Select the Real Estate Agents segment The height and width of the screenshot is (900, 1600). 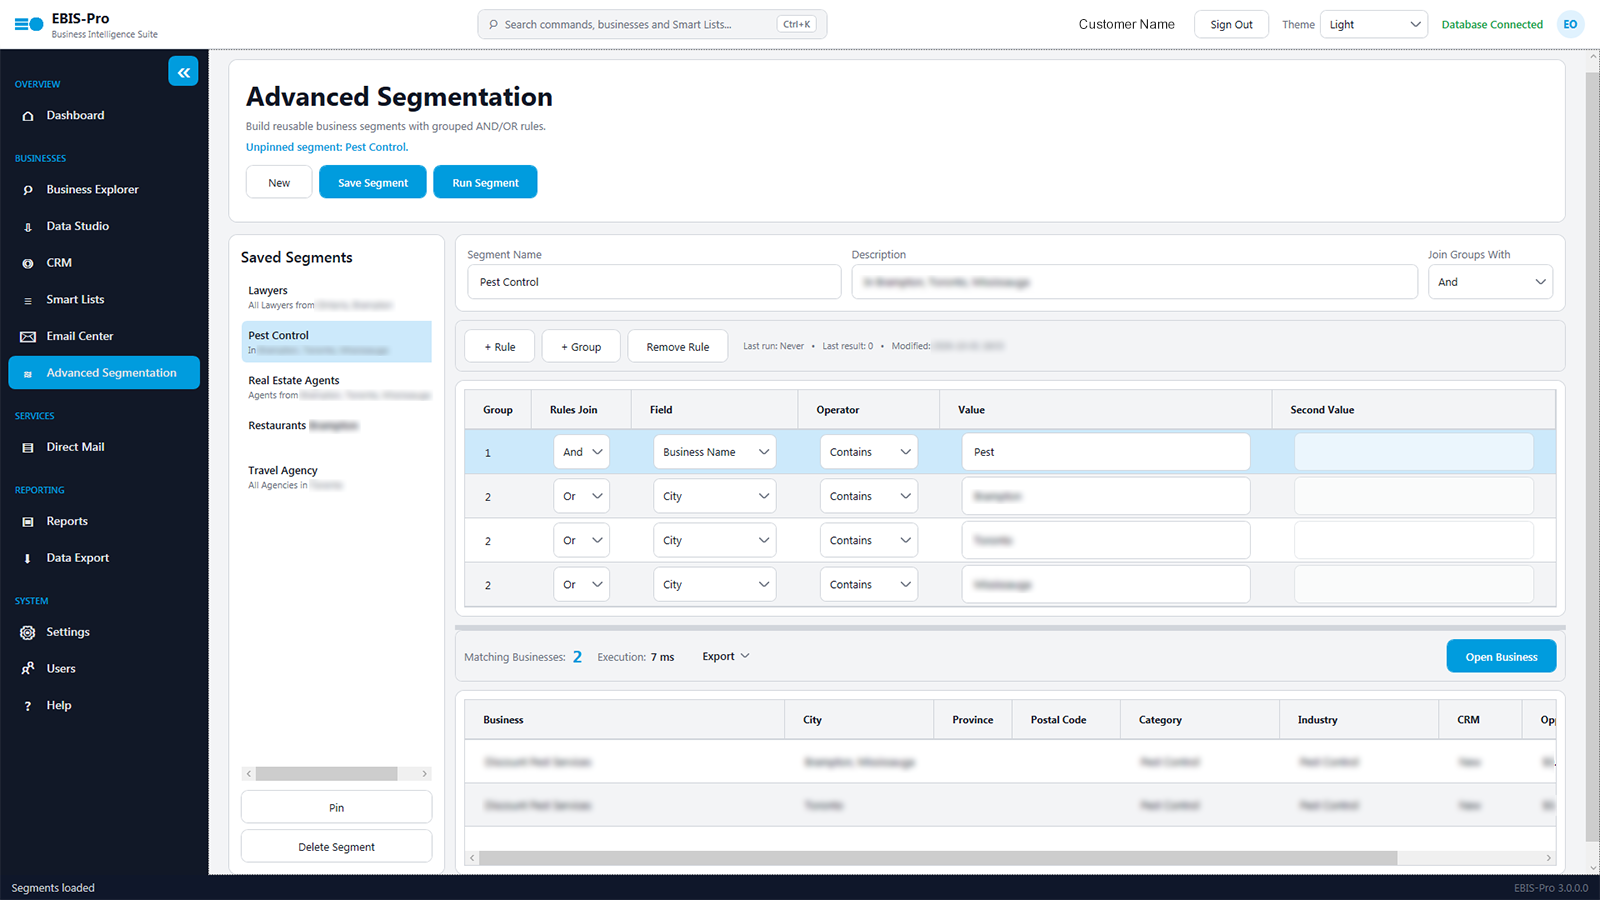(x=336, y=387)
